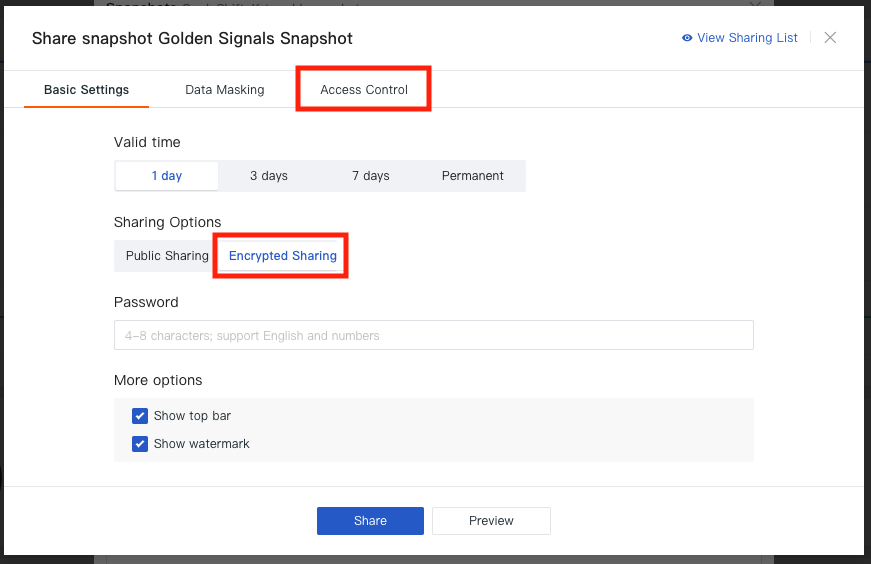This screenshot has height=564, width=871.
Task: Click the eye icon beside View Sharing List
Action: coord(687,38)
